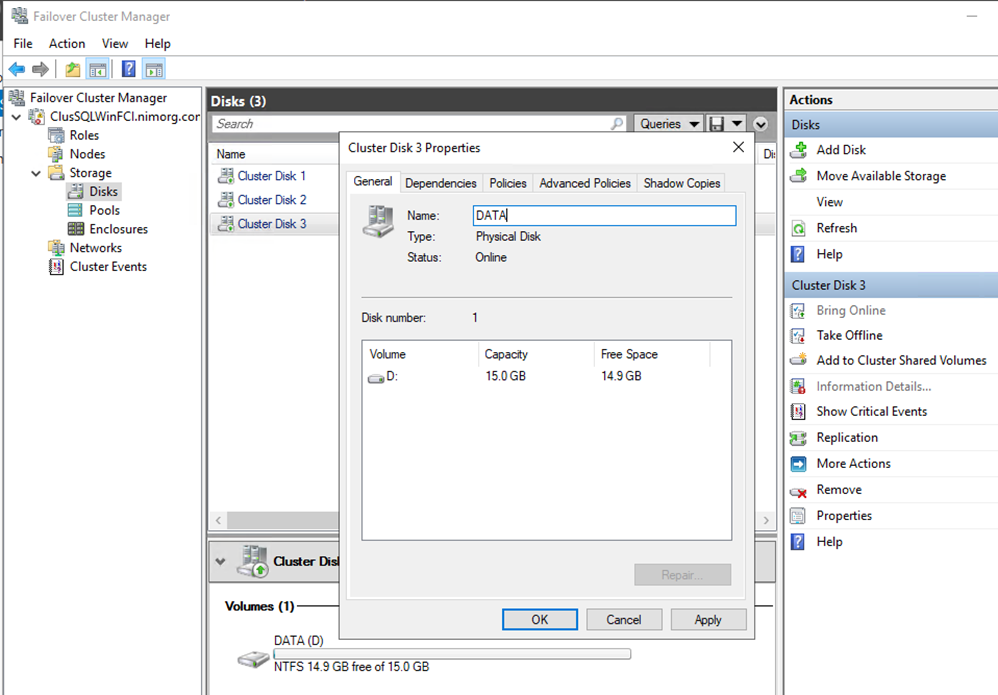
Task: Select the Pools icon in Storage tree
Action: (x=75, y=210)
